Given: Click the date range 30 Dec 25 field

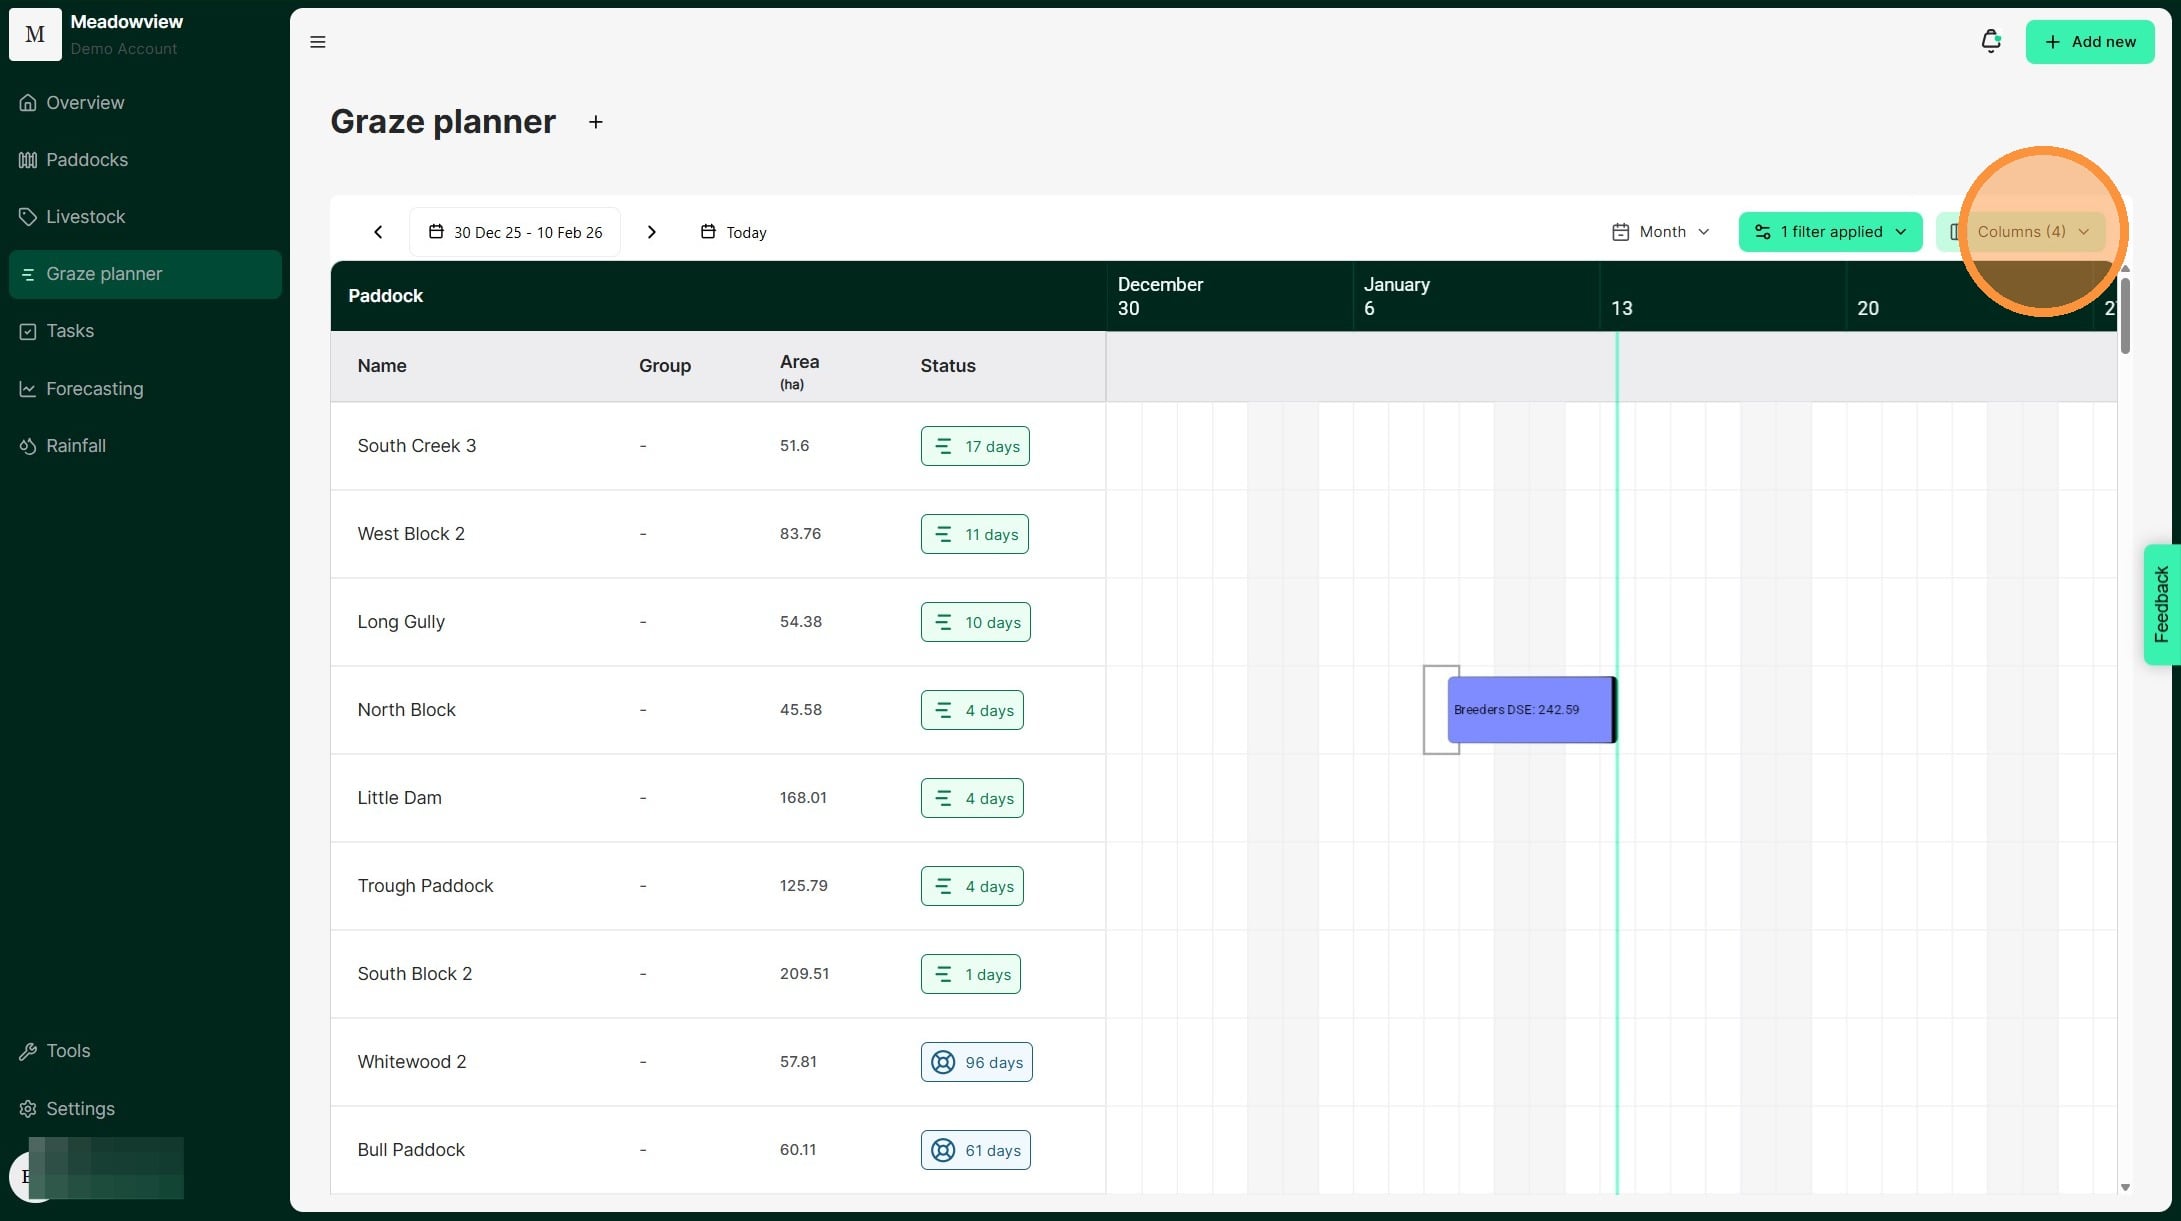Looking at the screenshot, I should 515,232.
